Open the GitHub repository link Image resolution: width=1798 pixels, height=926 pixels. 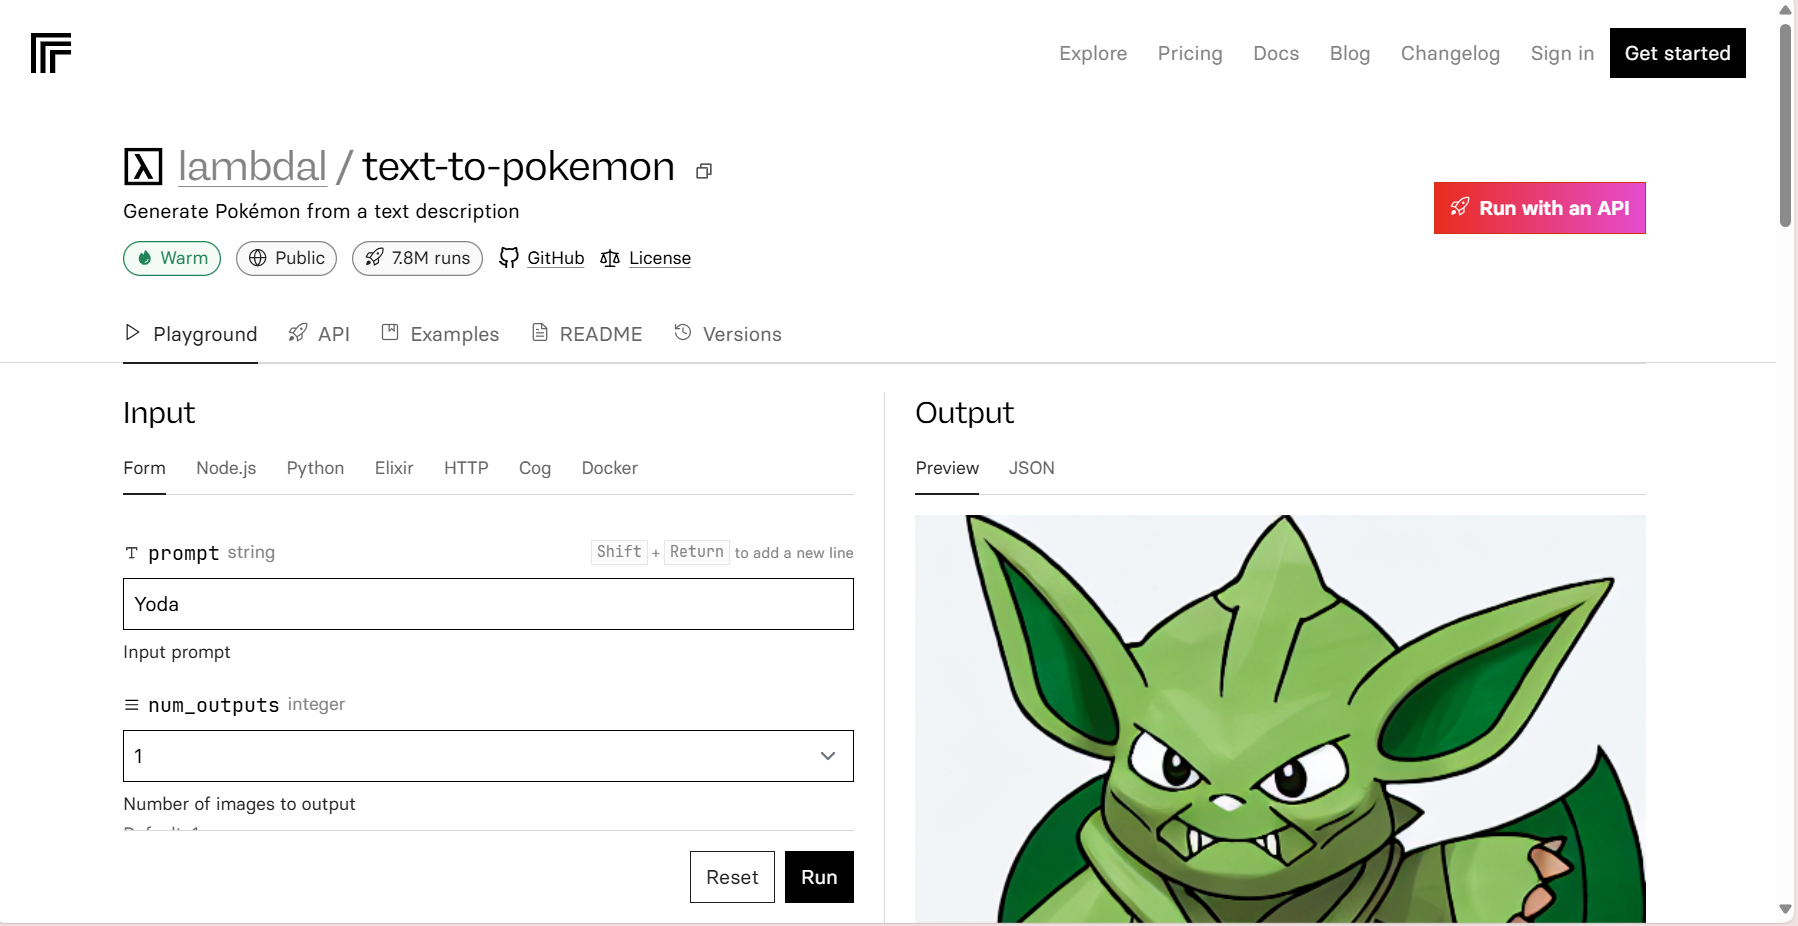[556, 258]
